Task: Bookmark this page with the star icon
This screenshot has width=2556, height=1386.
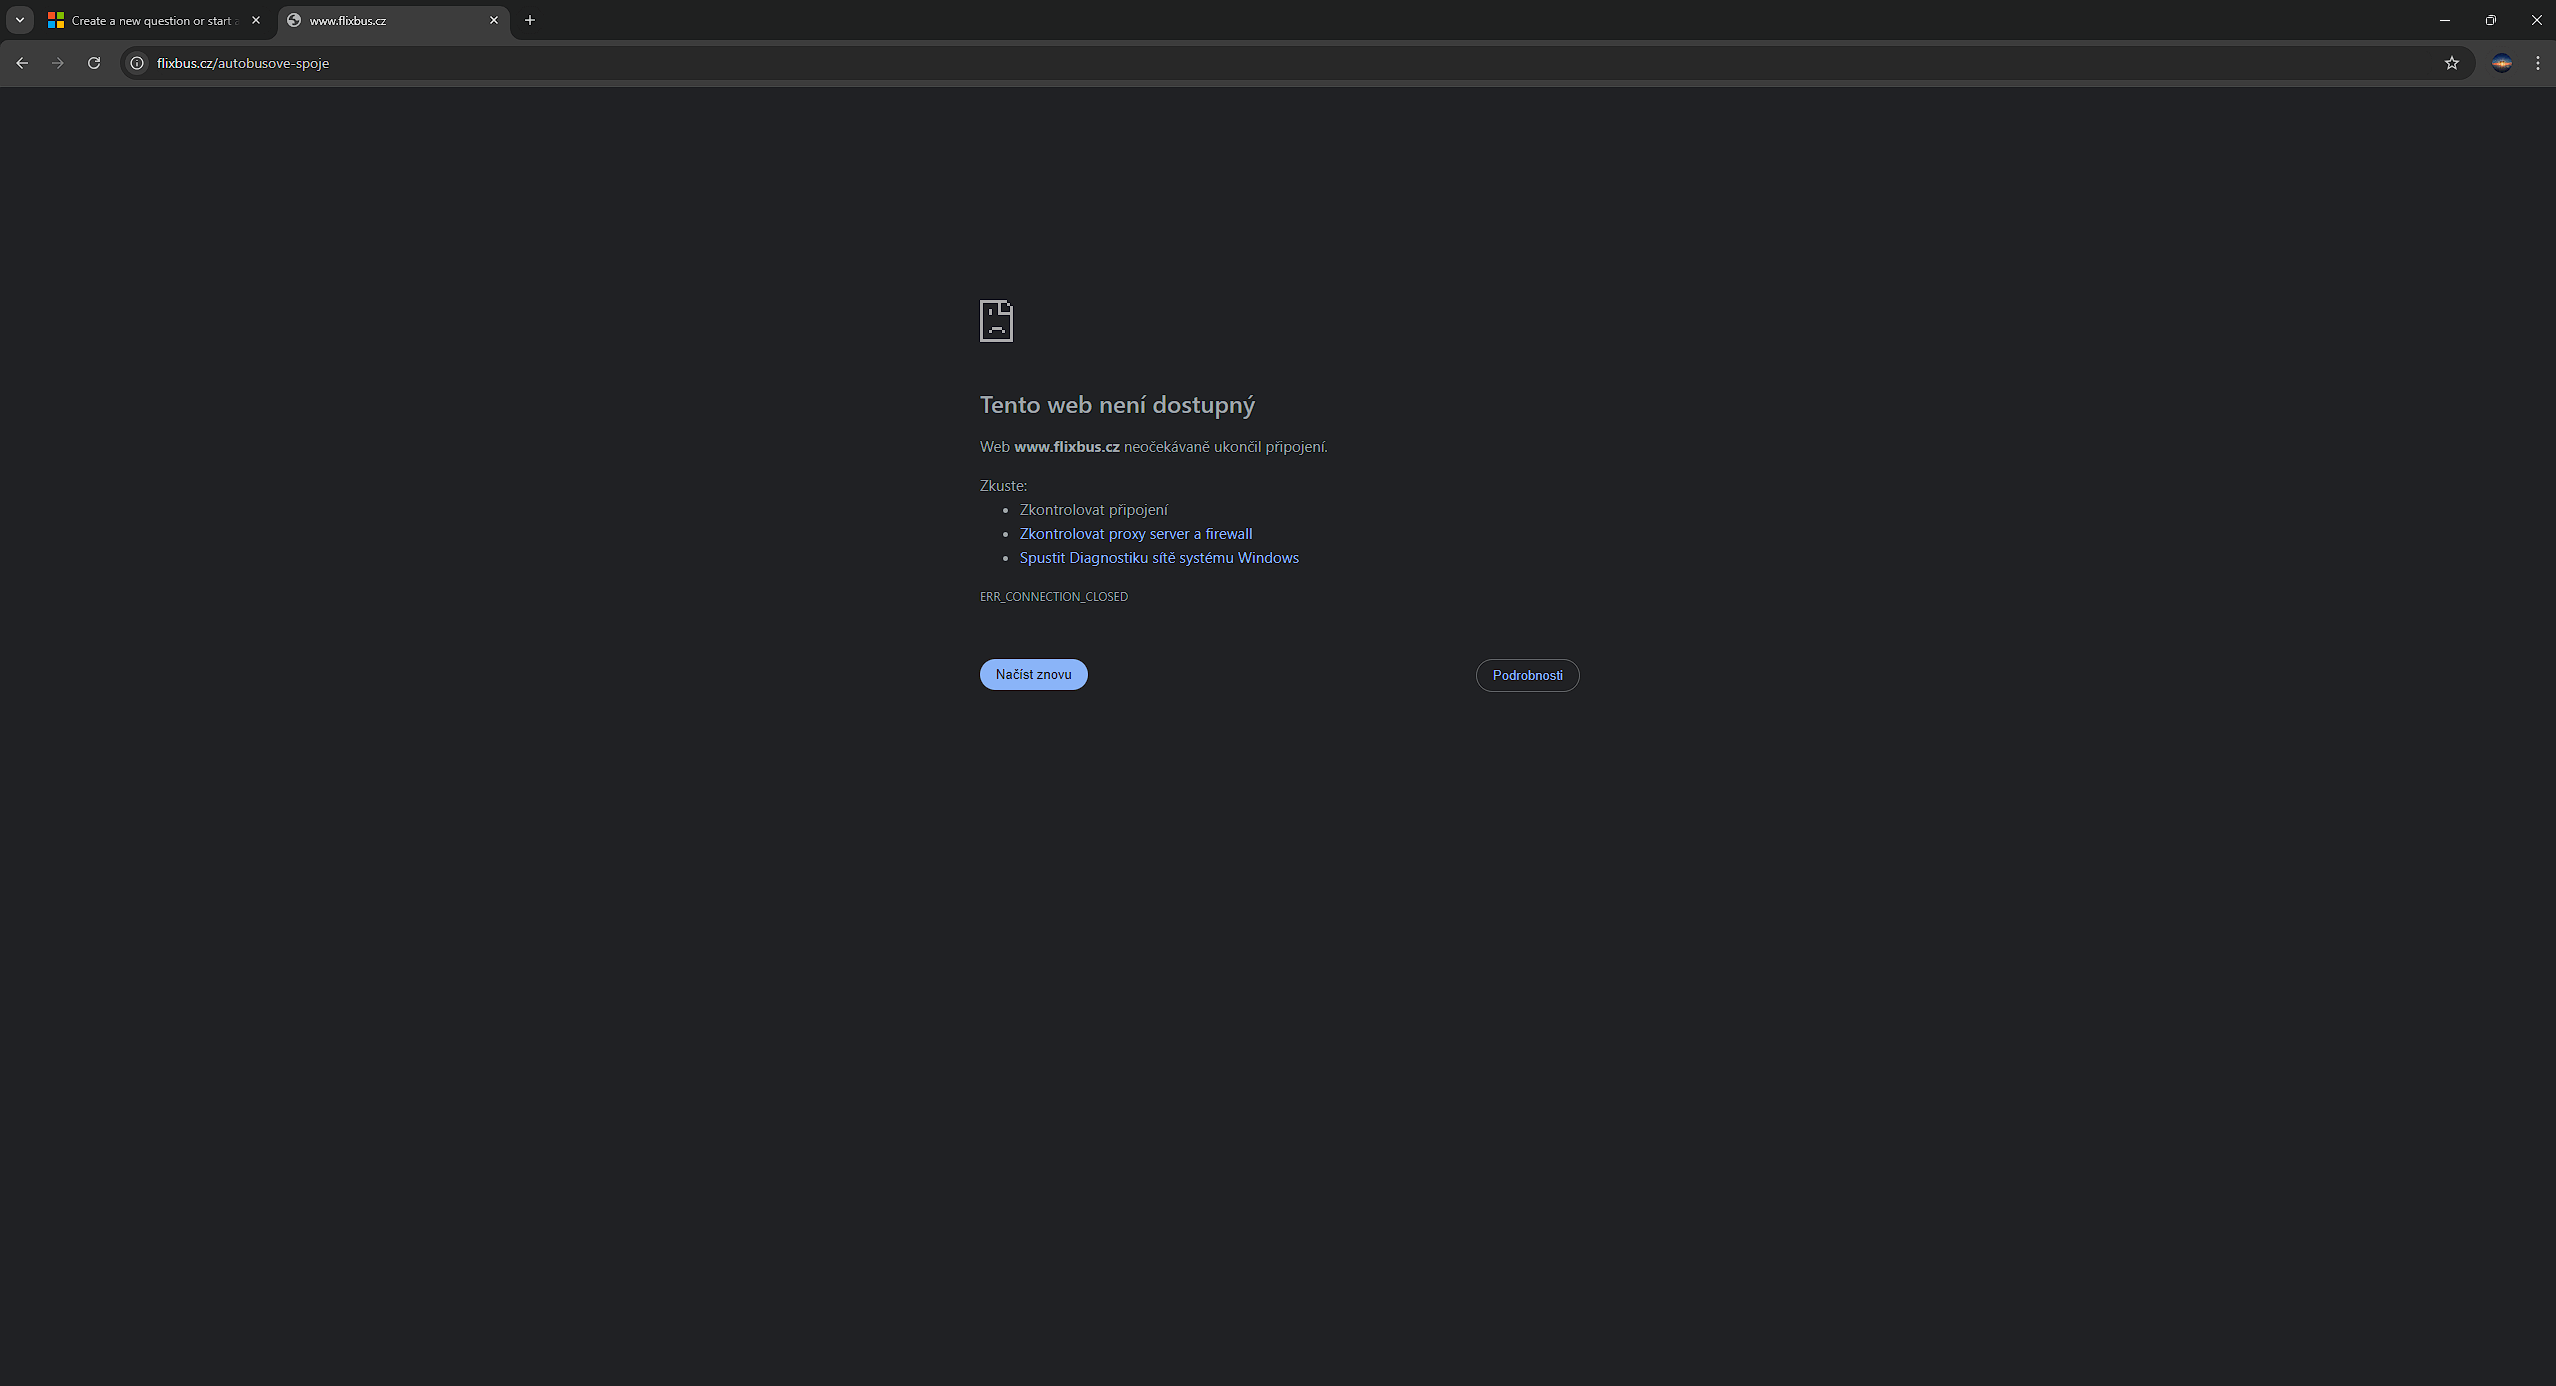Action: pyautogui.click(x=2451, y=63)
